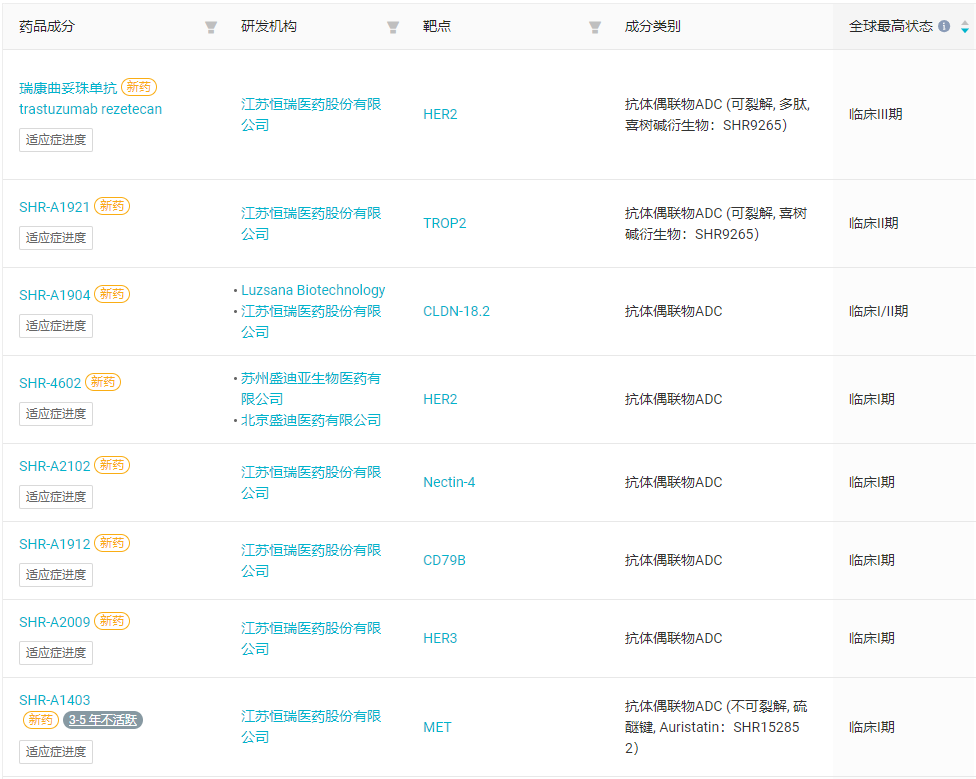The image size is (976, 779).
Task: Open the 药品成分 column filter icon
Action: click(211, 27)
